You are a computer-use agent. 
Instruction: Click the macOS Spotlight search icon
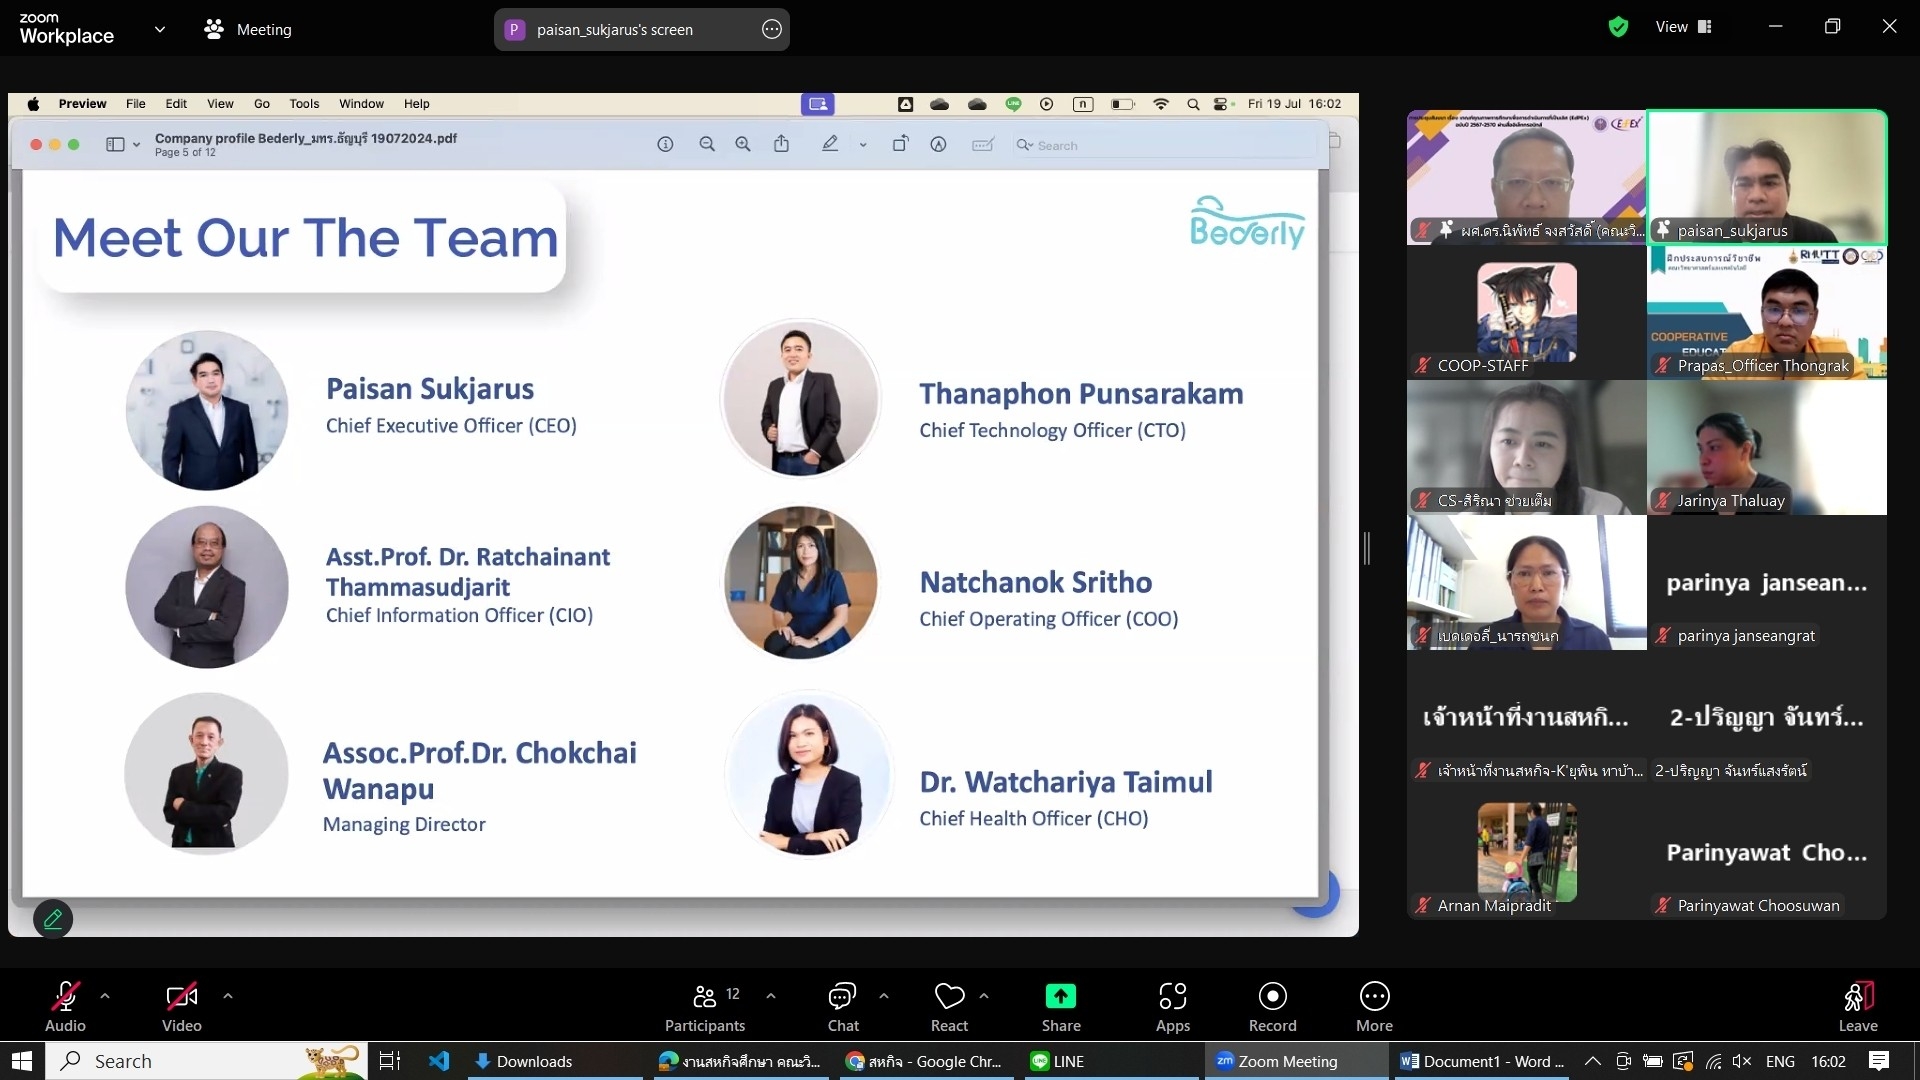coord(1193,104)
